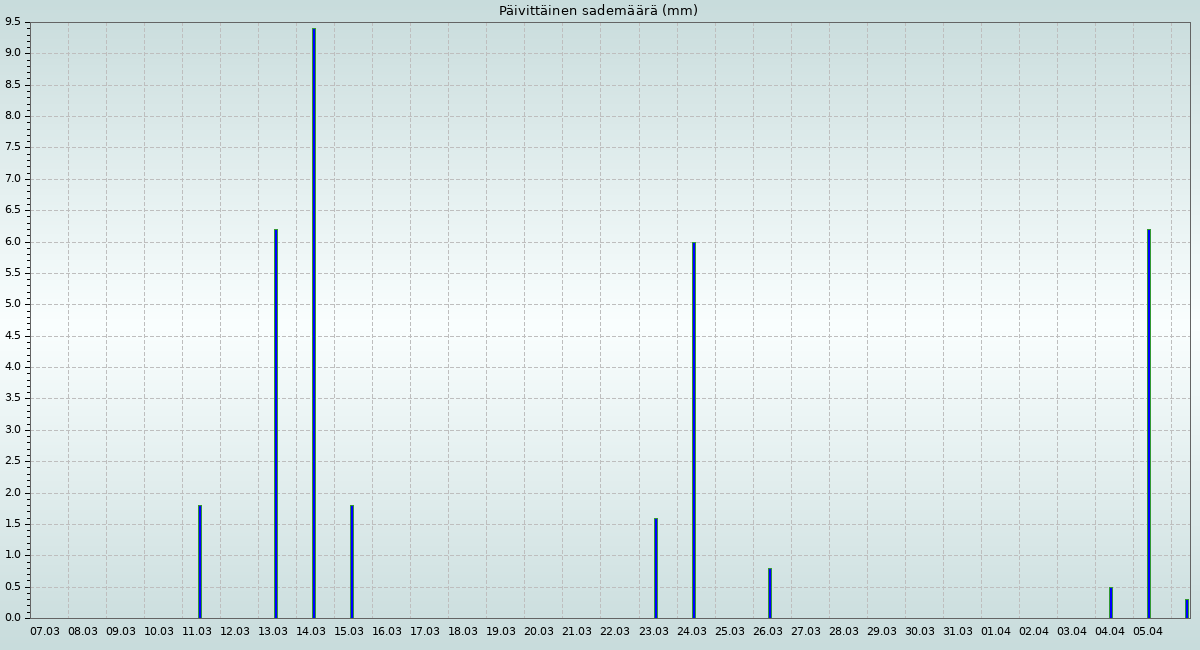Screen dimensions: 1200x650
Task: Click the last tiny bar at right edge
Action: pos(1186,608)
